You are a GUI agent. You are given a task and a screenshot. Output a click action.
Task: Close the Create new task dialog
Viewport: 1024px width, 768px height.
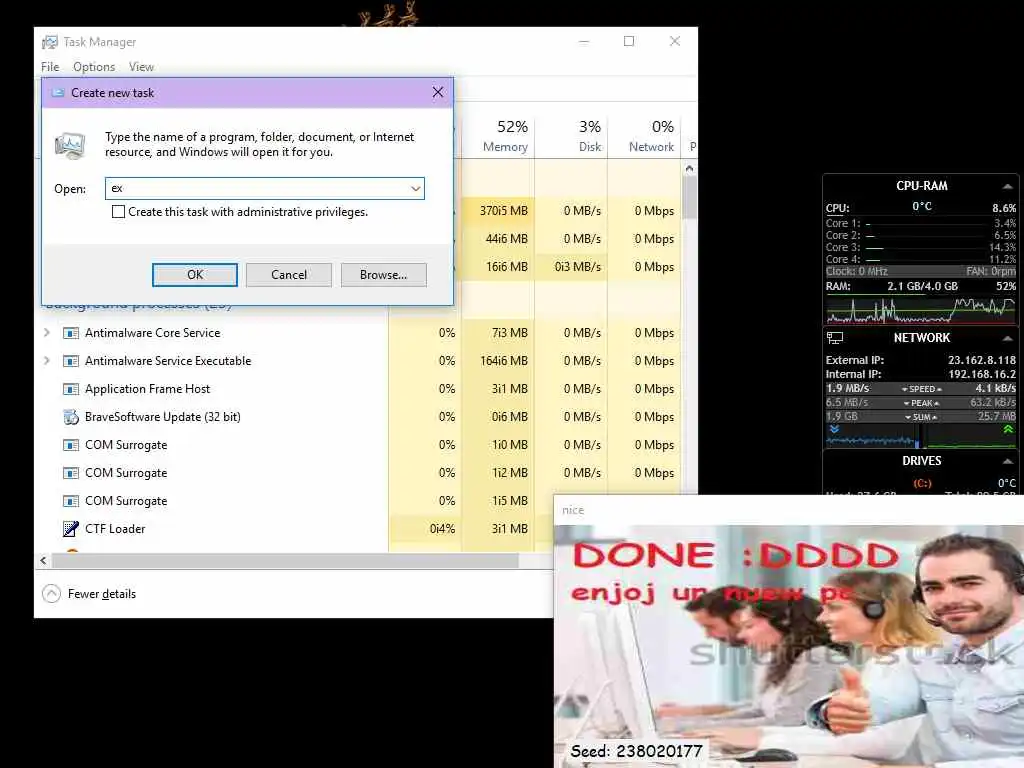coord(438,92)
